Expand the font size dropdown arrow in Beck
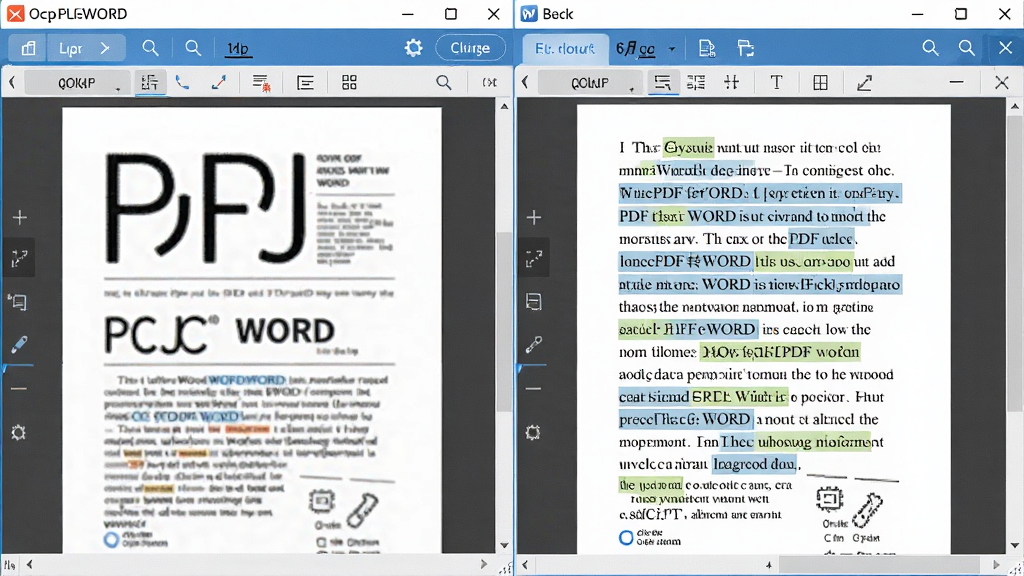This screenshot has width=1024, height=576. [672, 49]
